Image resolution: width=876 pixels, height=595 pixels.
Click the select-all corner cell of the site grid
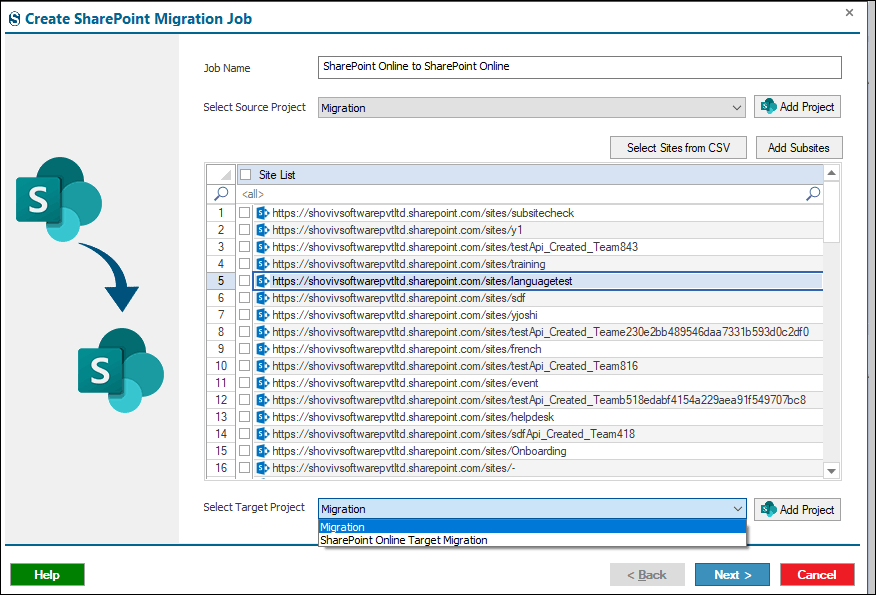click(221, 174)
